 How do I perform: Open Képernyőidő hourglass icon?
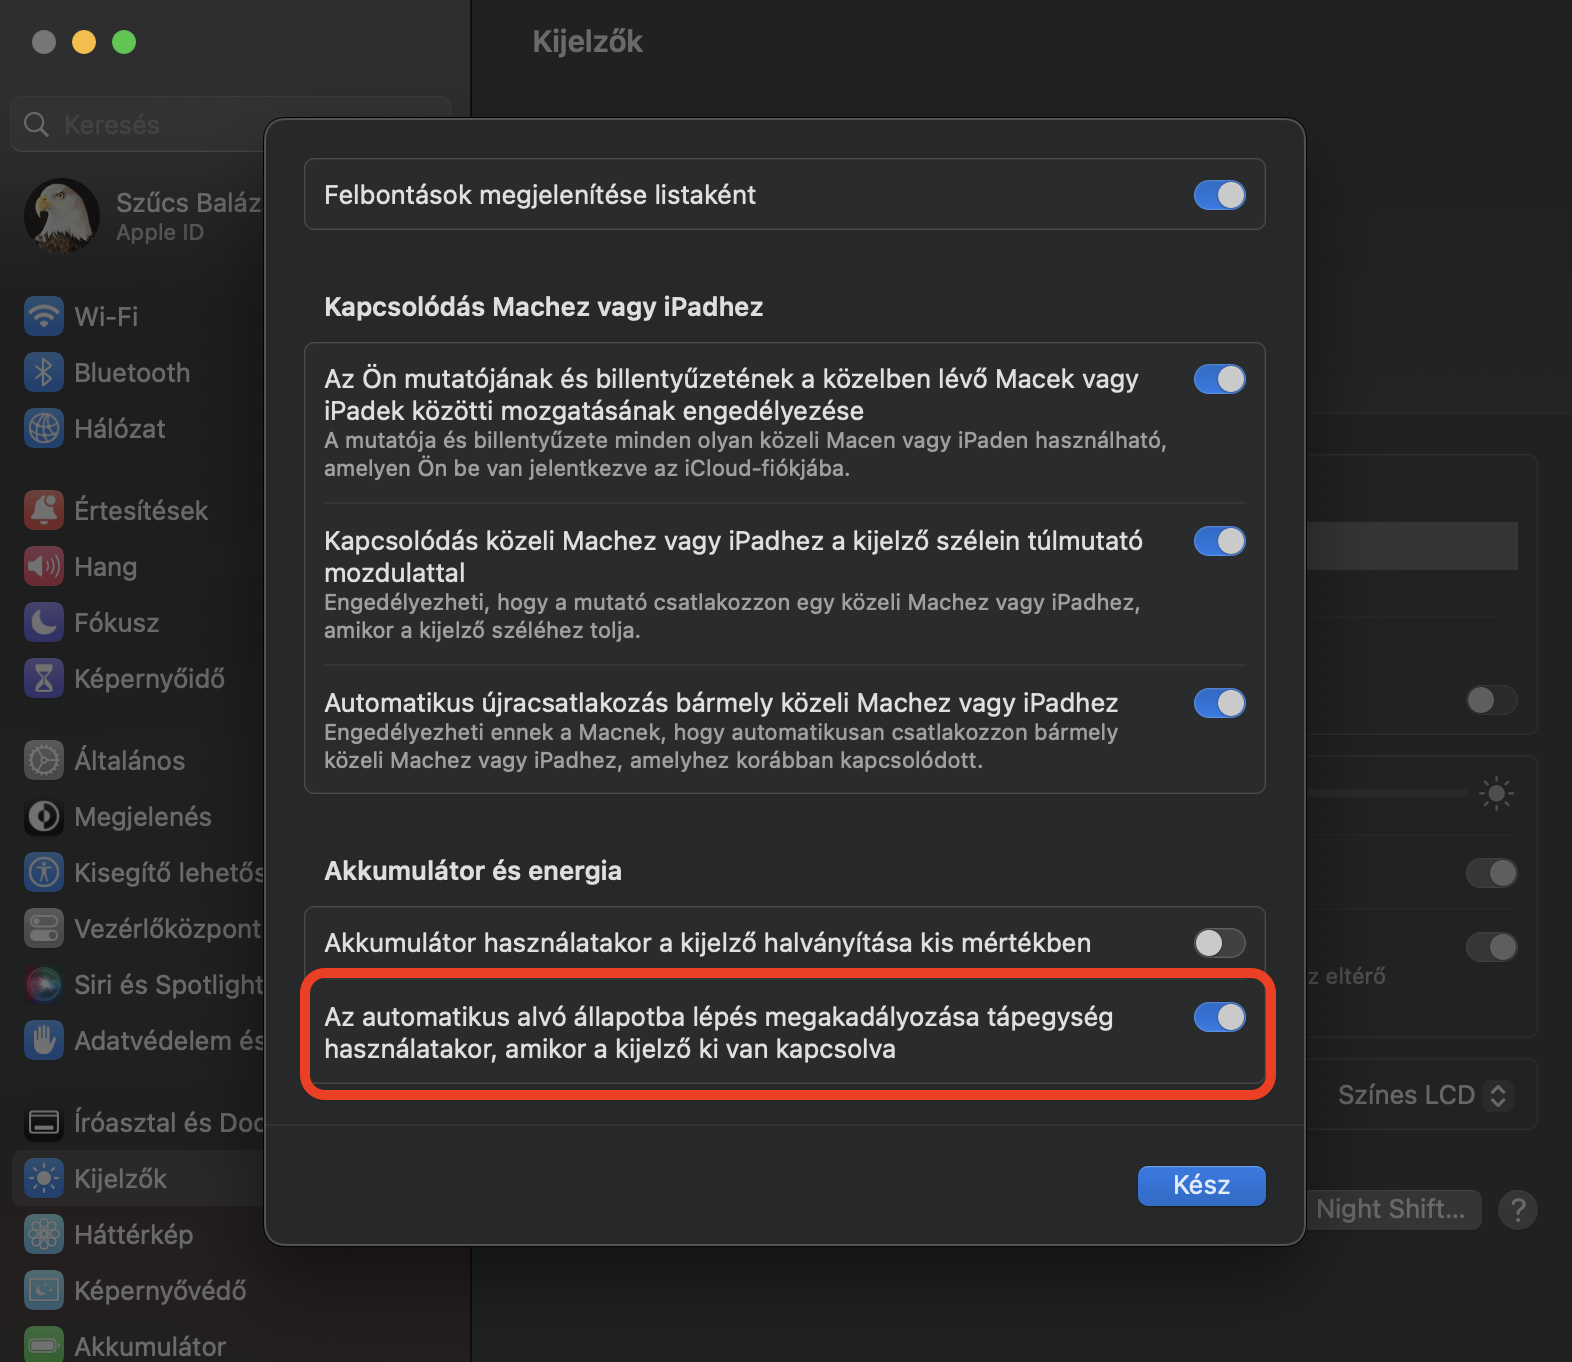tap(43, 678)
